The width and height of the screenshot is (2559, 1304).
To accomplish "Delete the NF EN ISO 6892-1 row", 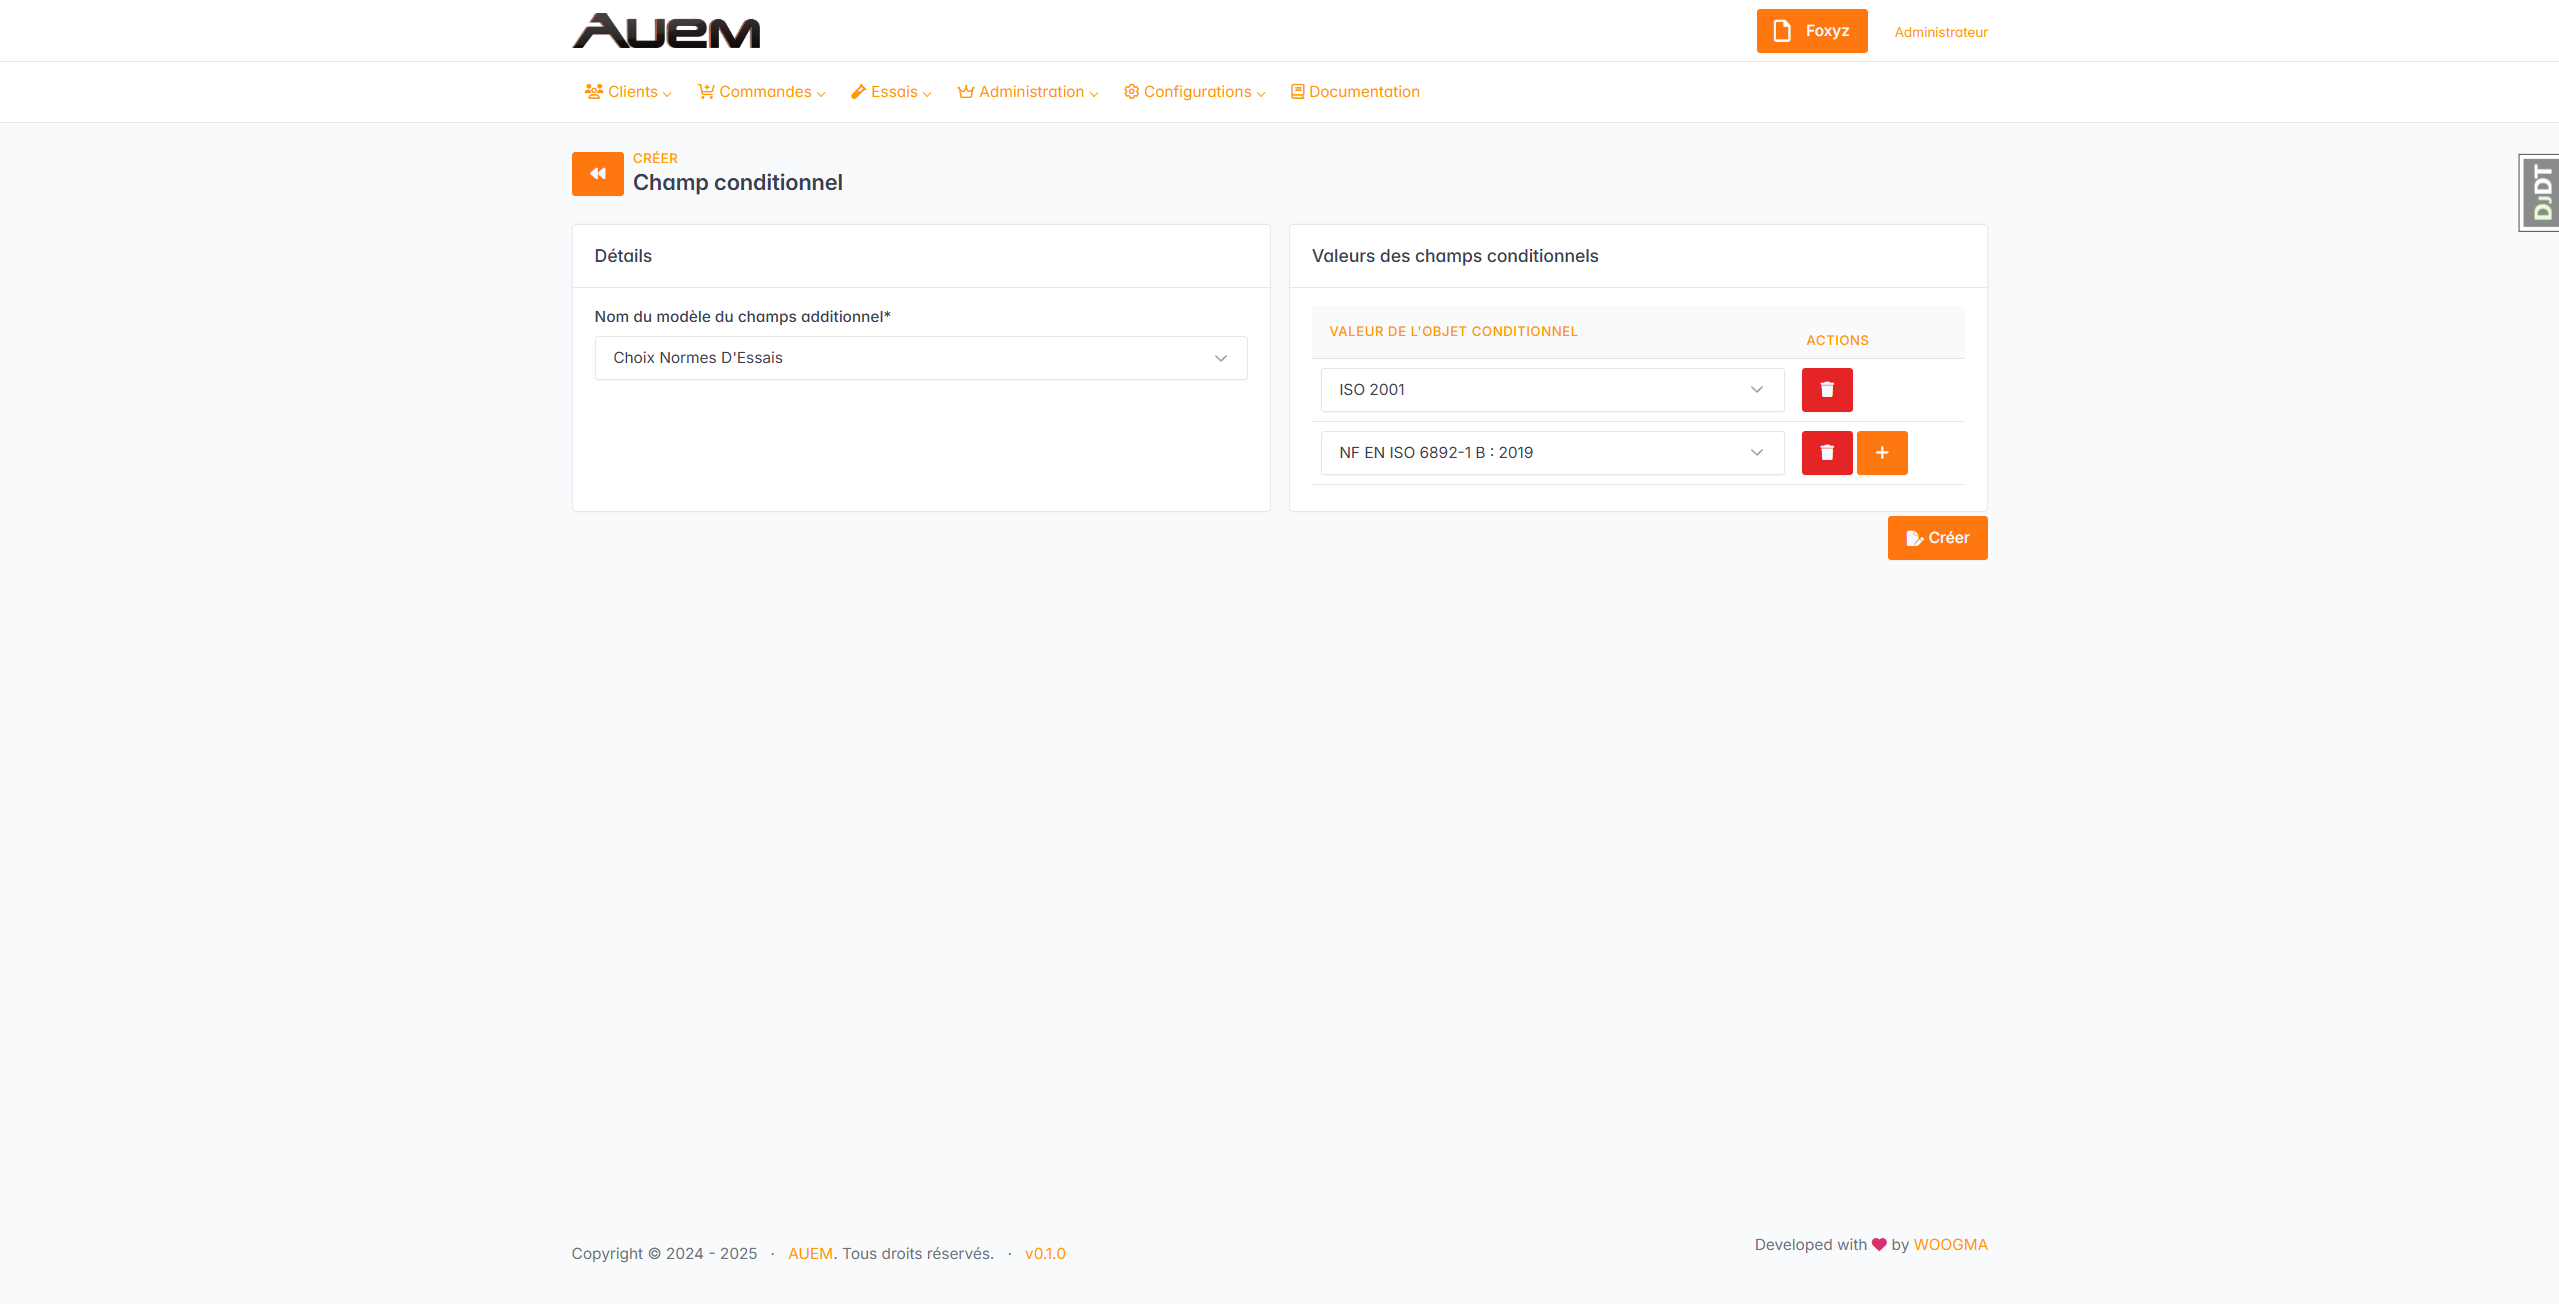I will tap(1826, 453).
